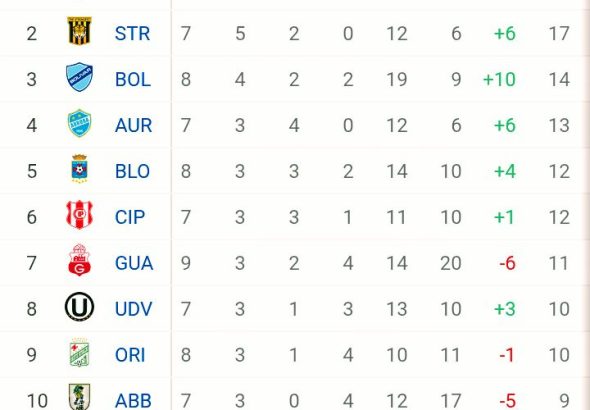Viewport: 590px width, 410px height.
Task: Open the AUR team link
Action: tap(134, 125)
